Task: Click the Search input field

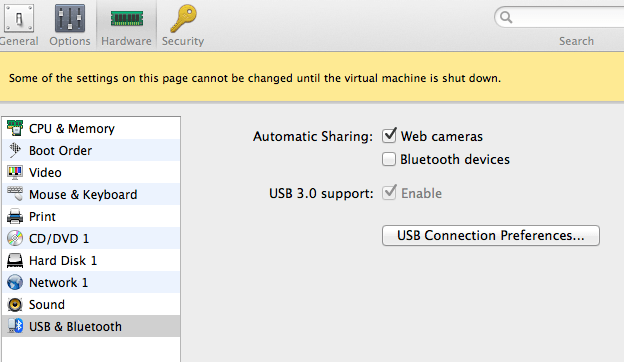Action: tap(565, 17)
